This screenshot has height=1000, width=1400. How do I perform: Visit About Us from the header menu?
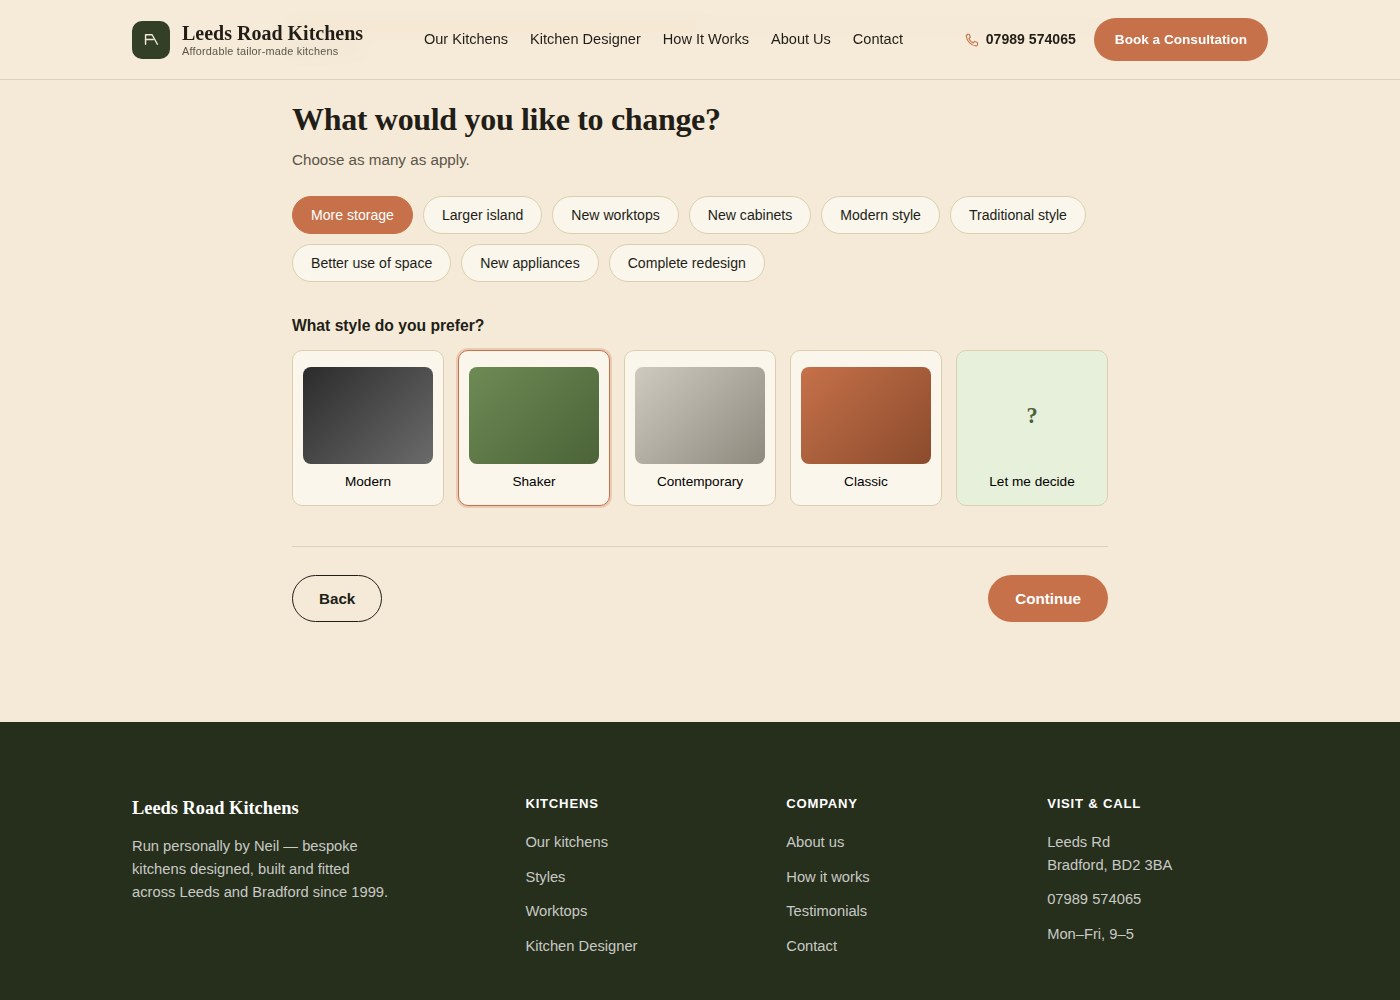pyautogui.click(x=801, y=39)
